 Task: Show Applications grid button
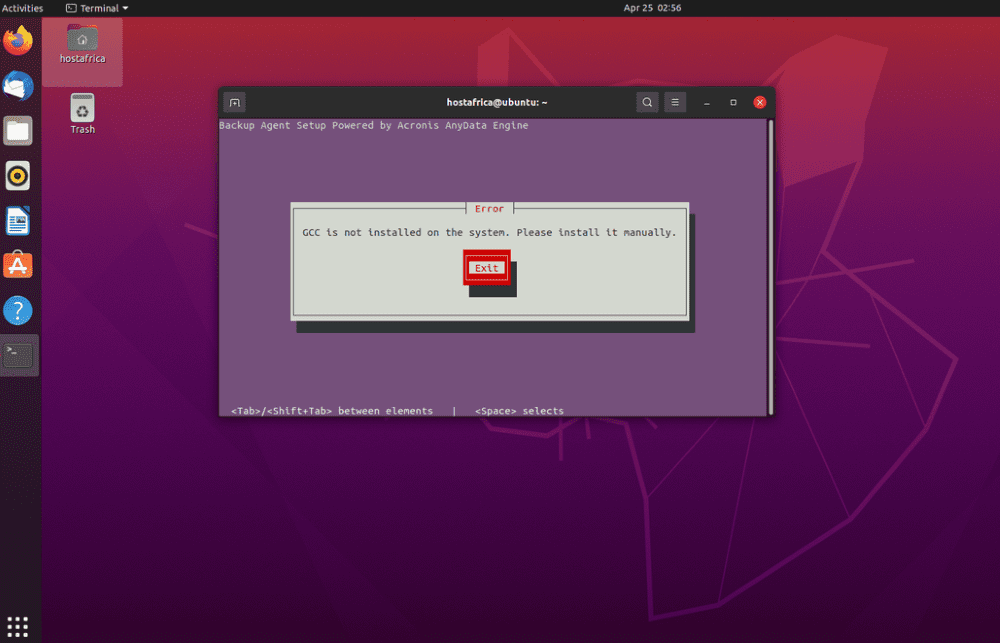[x=18, y=626]
